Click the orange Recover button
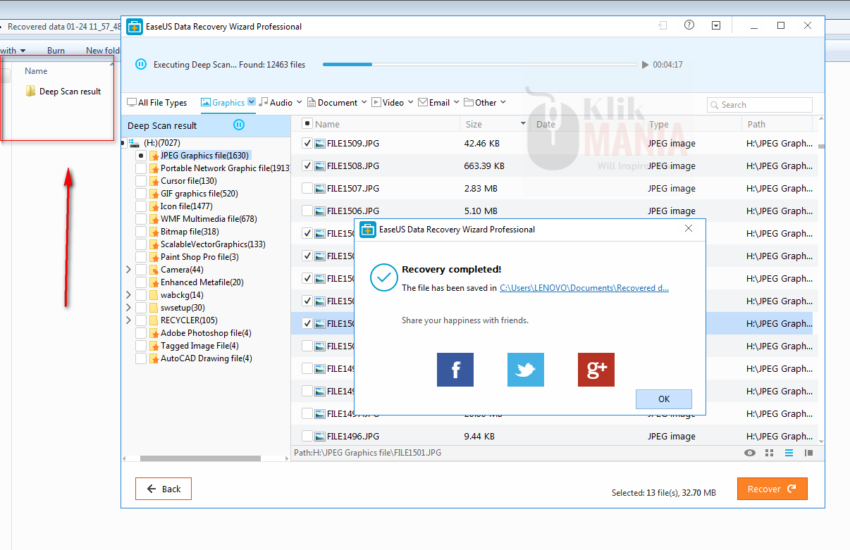This screenshot has height=550, width=850. [x=772, y=489]
